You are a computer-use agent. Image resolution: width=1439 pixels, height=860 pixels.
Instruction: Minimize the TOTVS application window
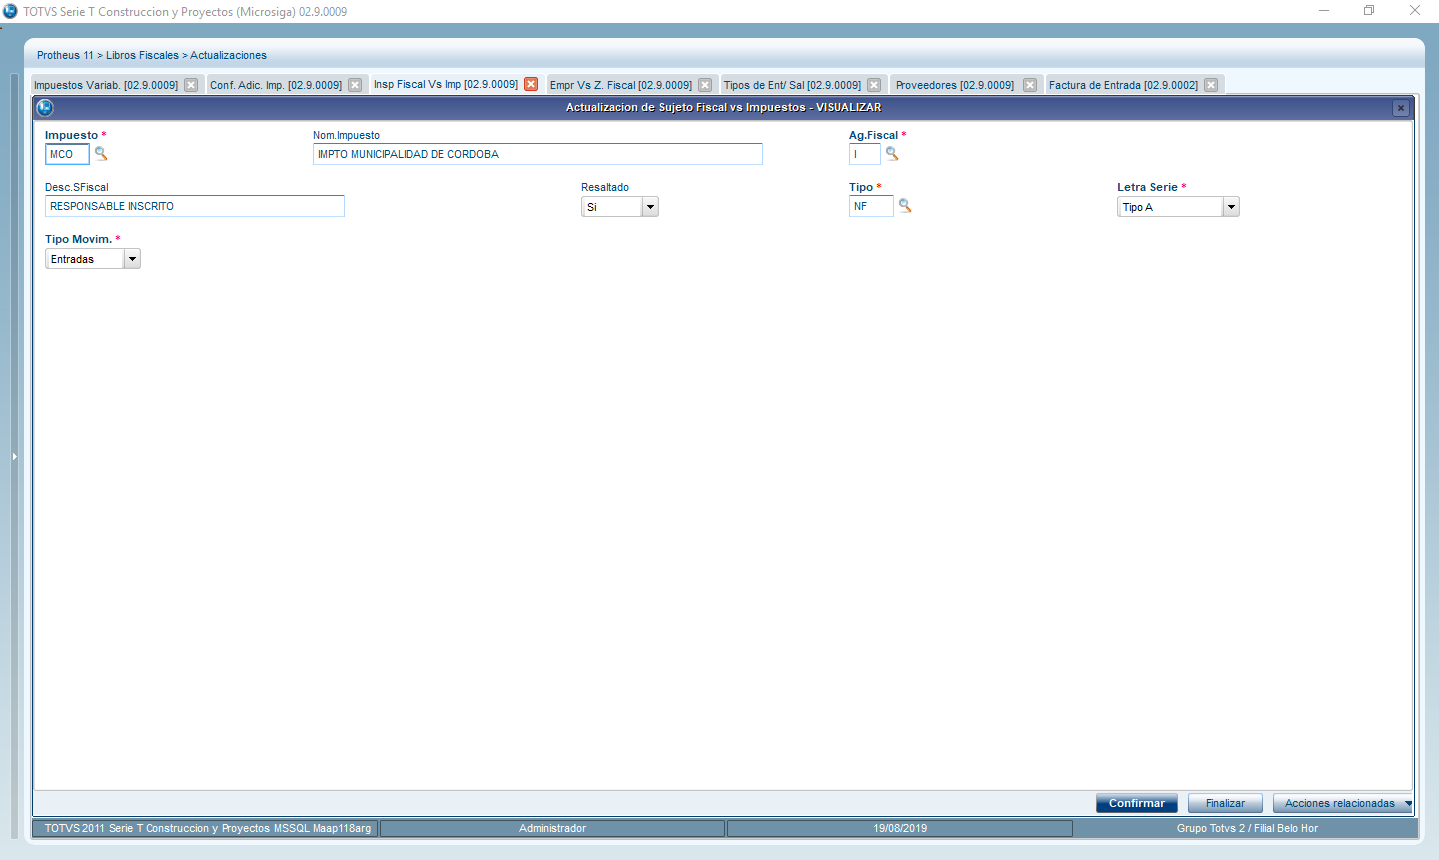tap(1324, 11)
